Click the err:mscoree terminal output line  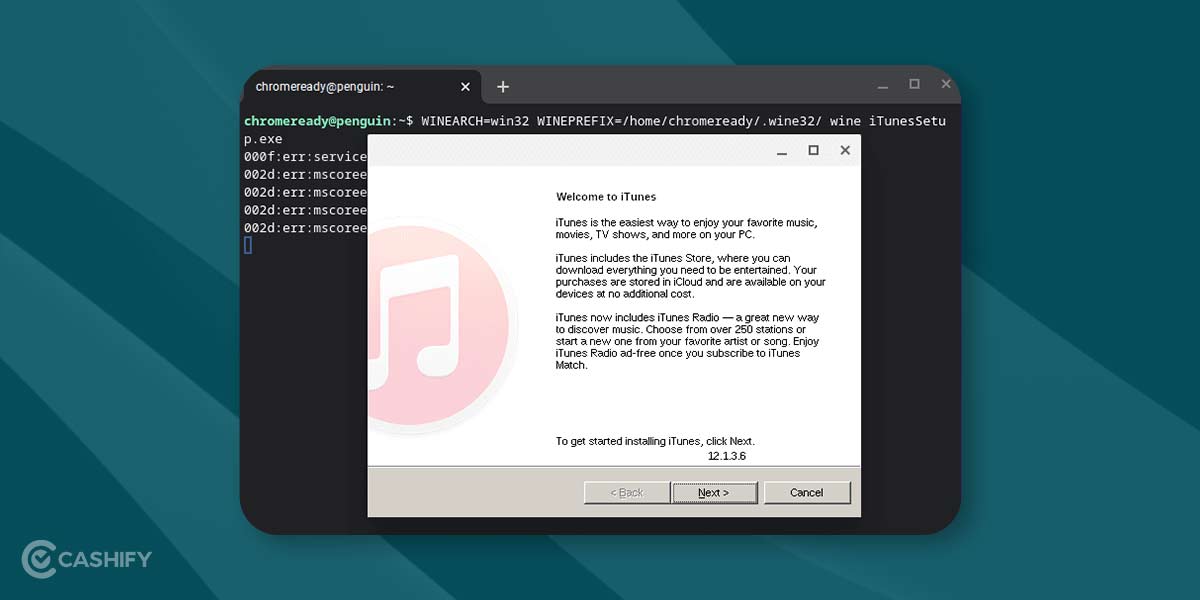click(305, 192)
